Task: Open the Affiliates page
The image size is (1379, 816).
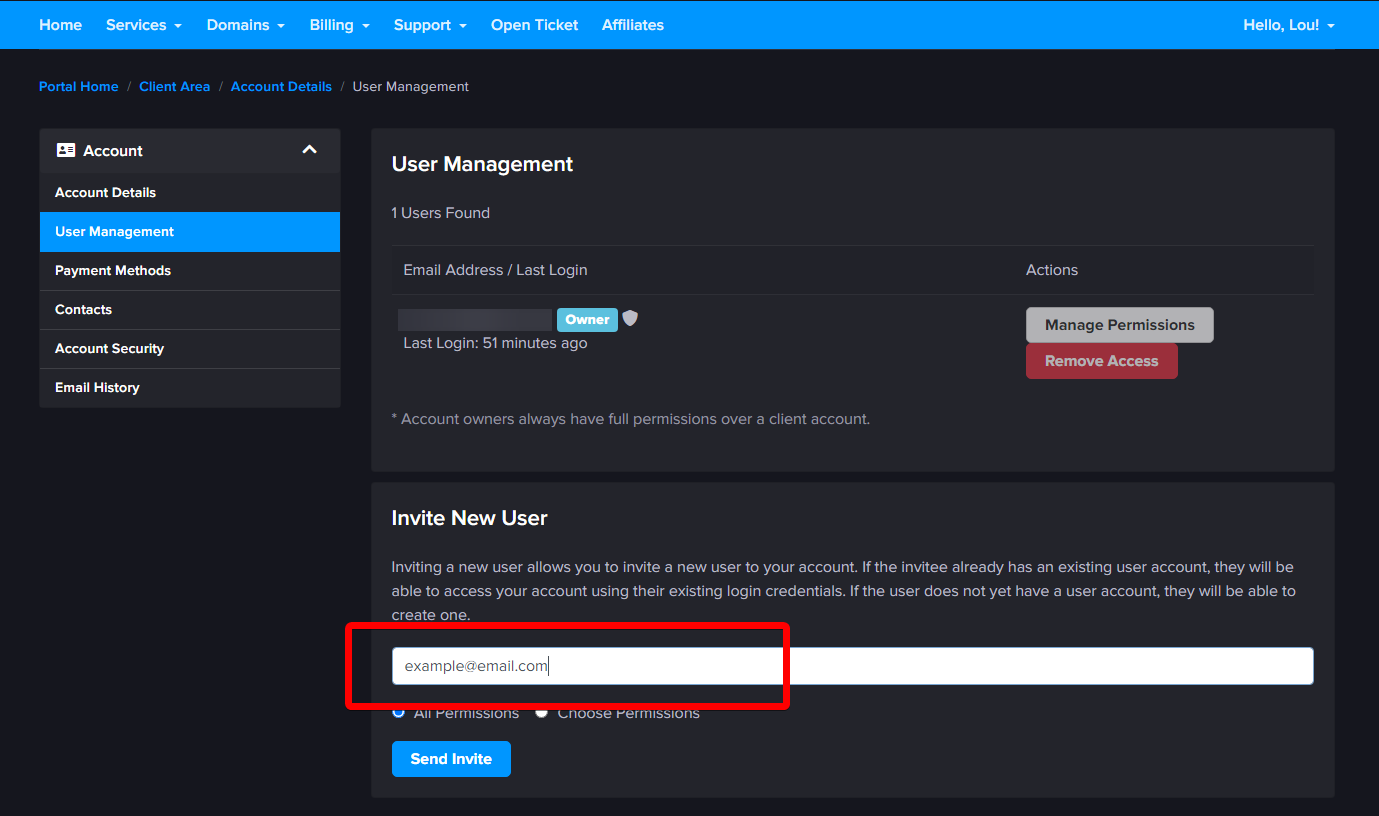Action: [x=633, y=25]
